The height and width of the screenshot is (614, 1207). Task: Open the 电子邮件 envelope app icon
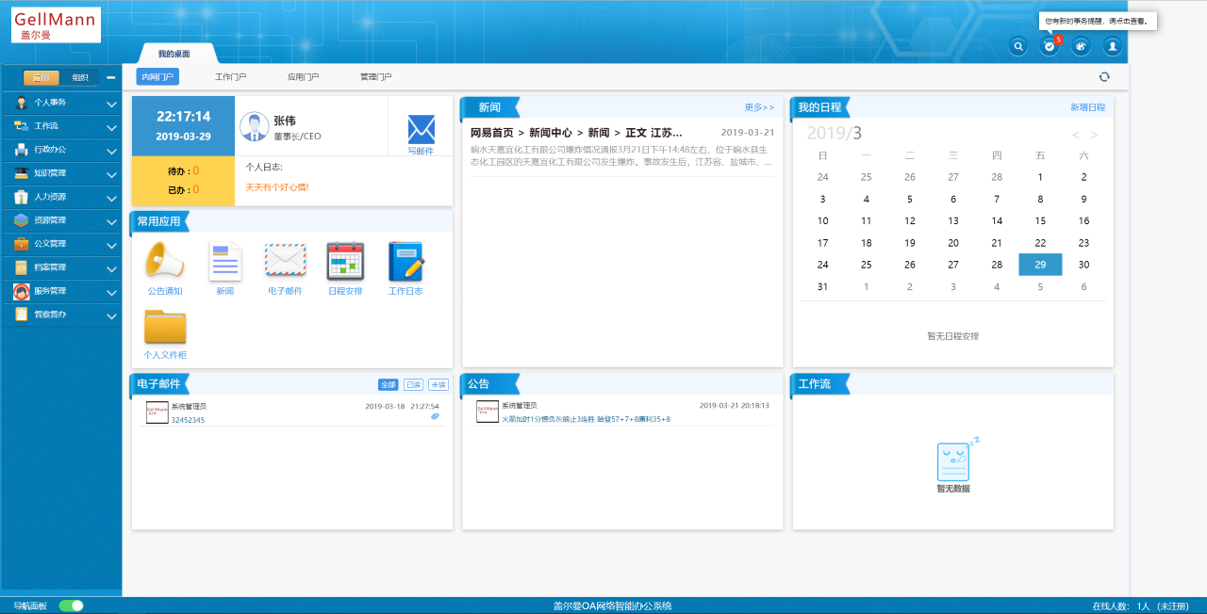click(x=285, y=262)
